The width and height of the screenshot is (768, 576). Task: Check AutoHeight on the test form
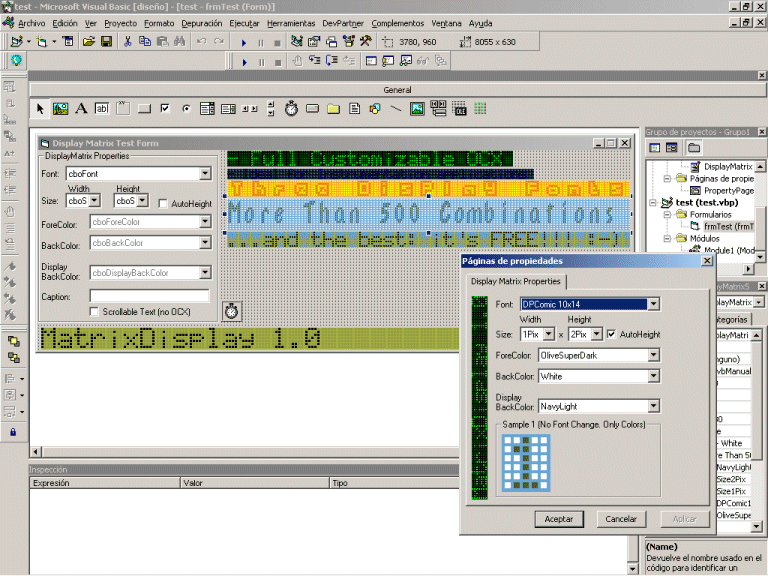[164, 203]
